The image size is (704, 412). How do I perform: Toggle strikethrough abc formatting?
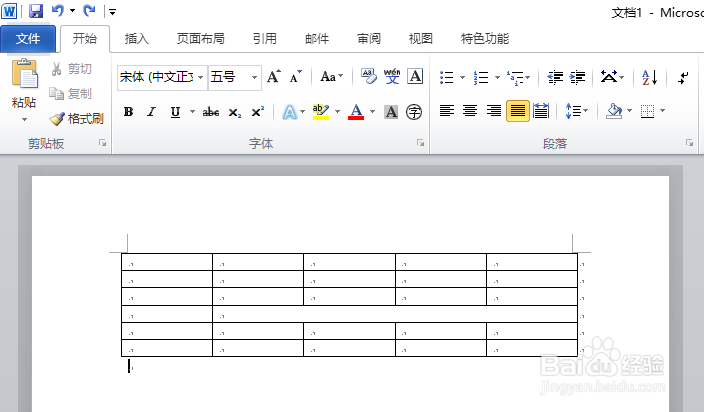point(211,112)
